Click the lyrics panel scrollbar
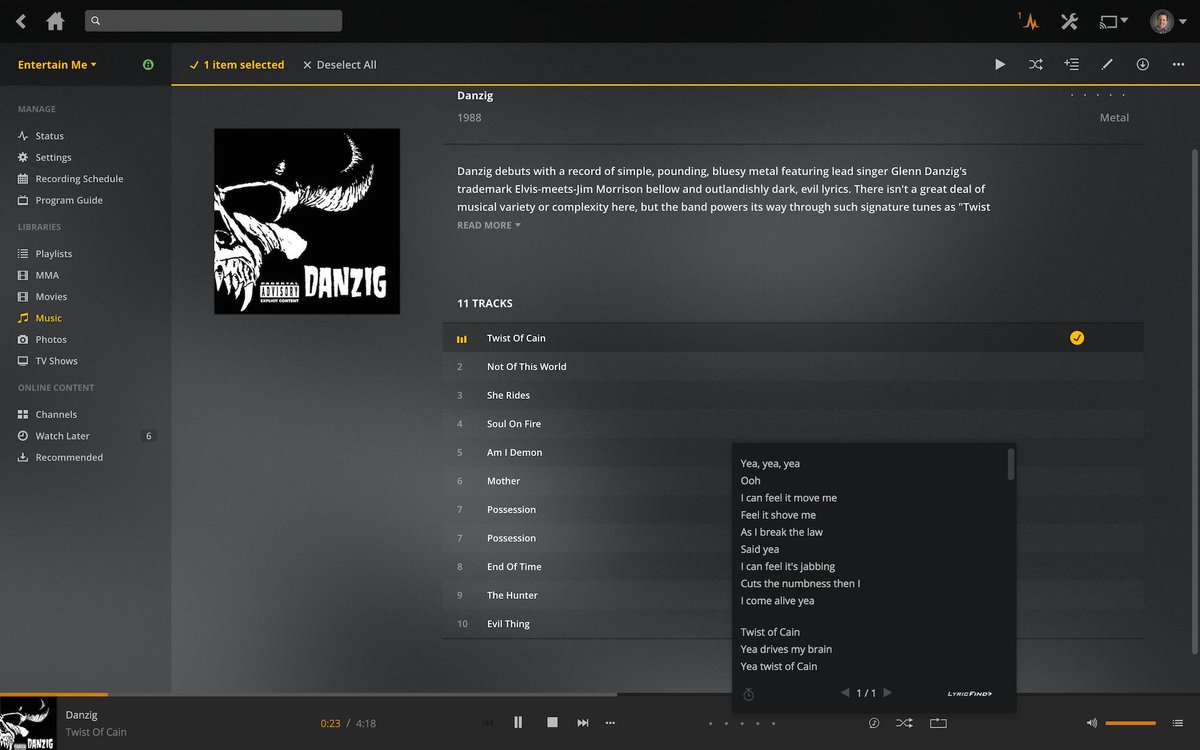This screenshot has height=750, width=1200. [1011, 464]
